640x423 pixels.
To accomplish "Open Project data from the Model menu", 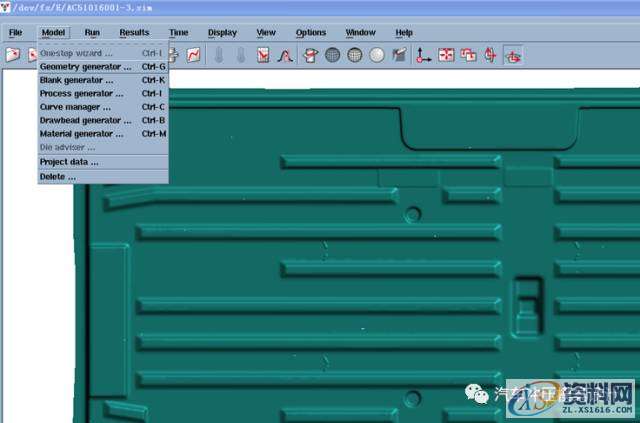I will (x=69, y=161).
